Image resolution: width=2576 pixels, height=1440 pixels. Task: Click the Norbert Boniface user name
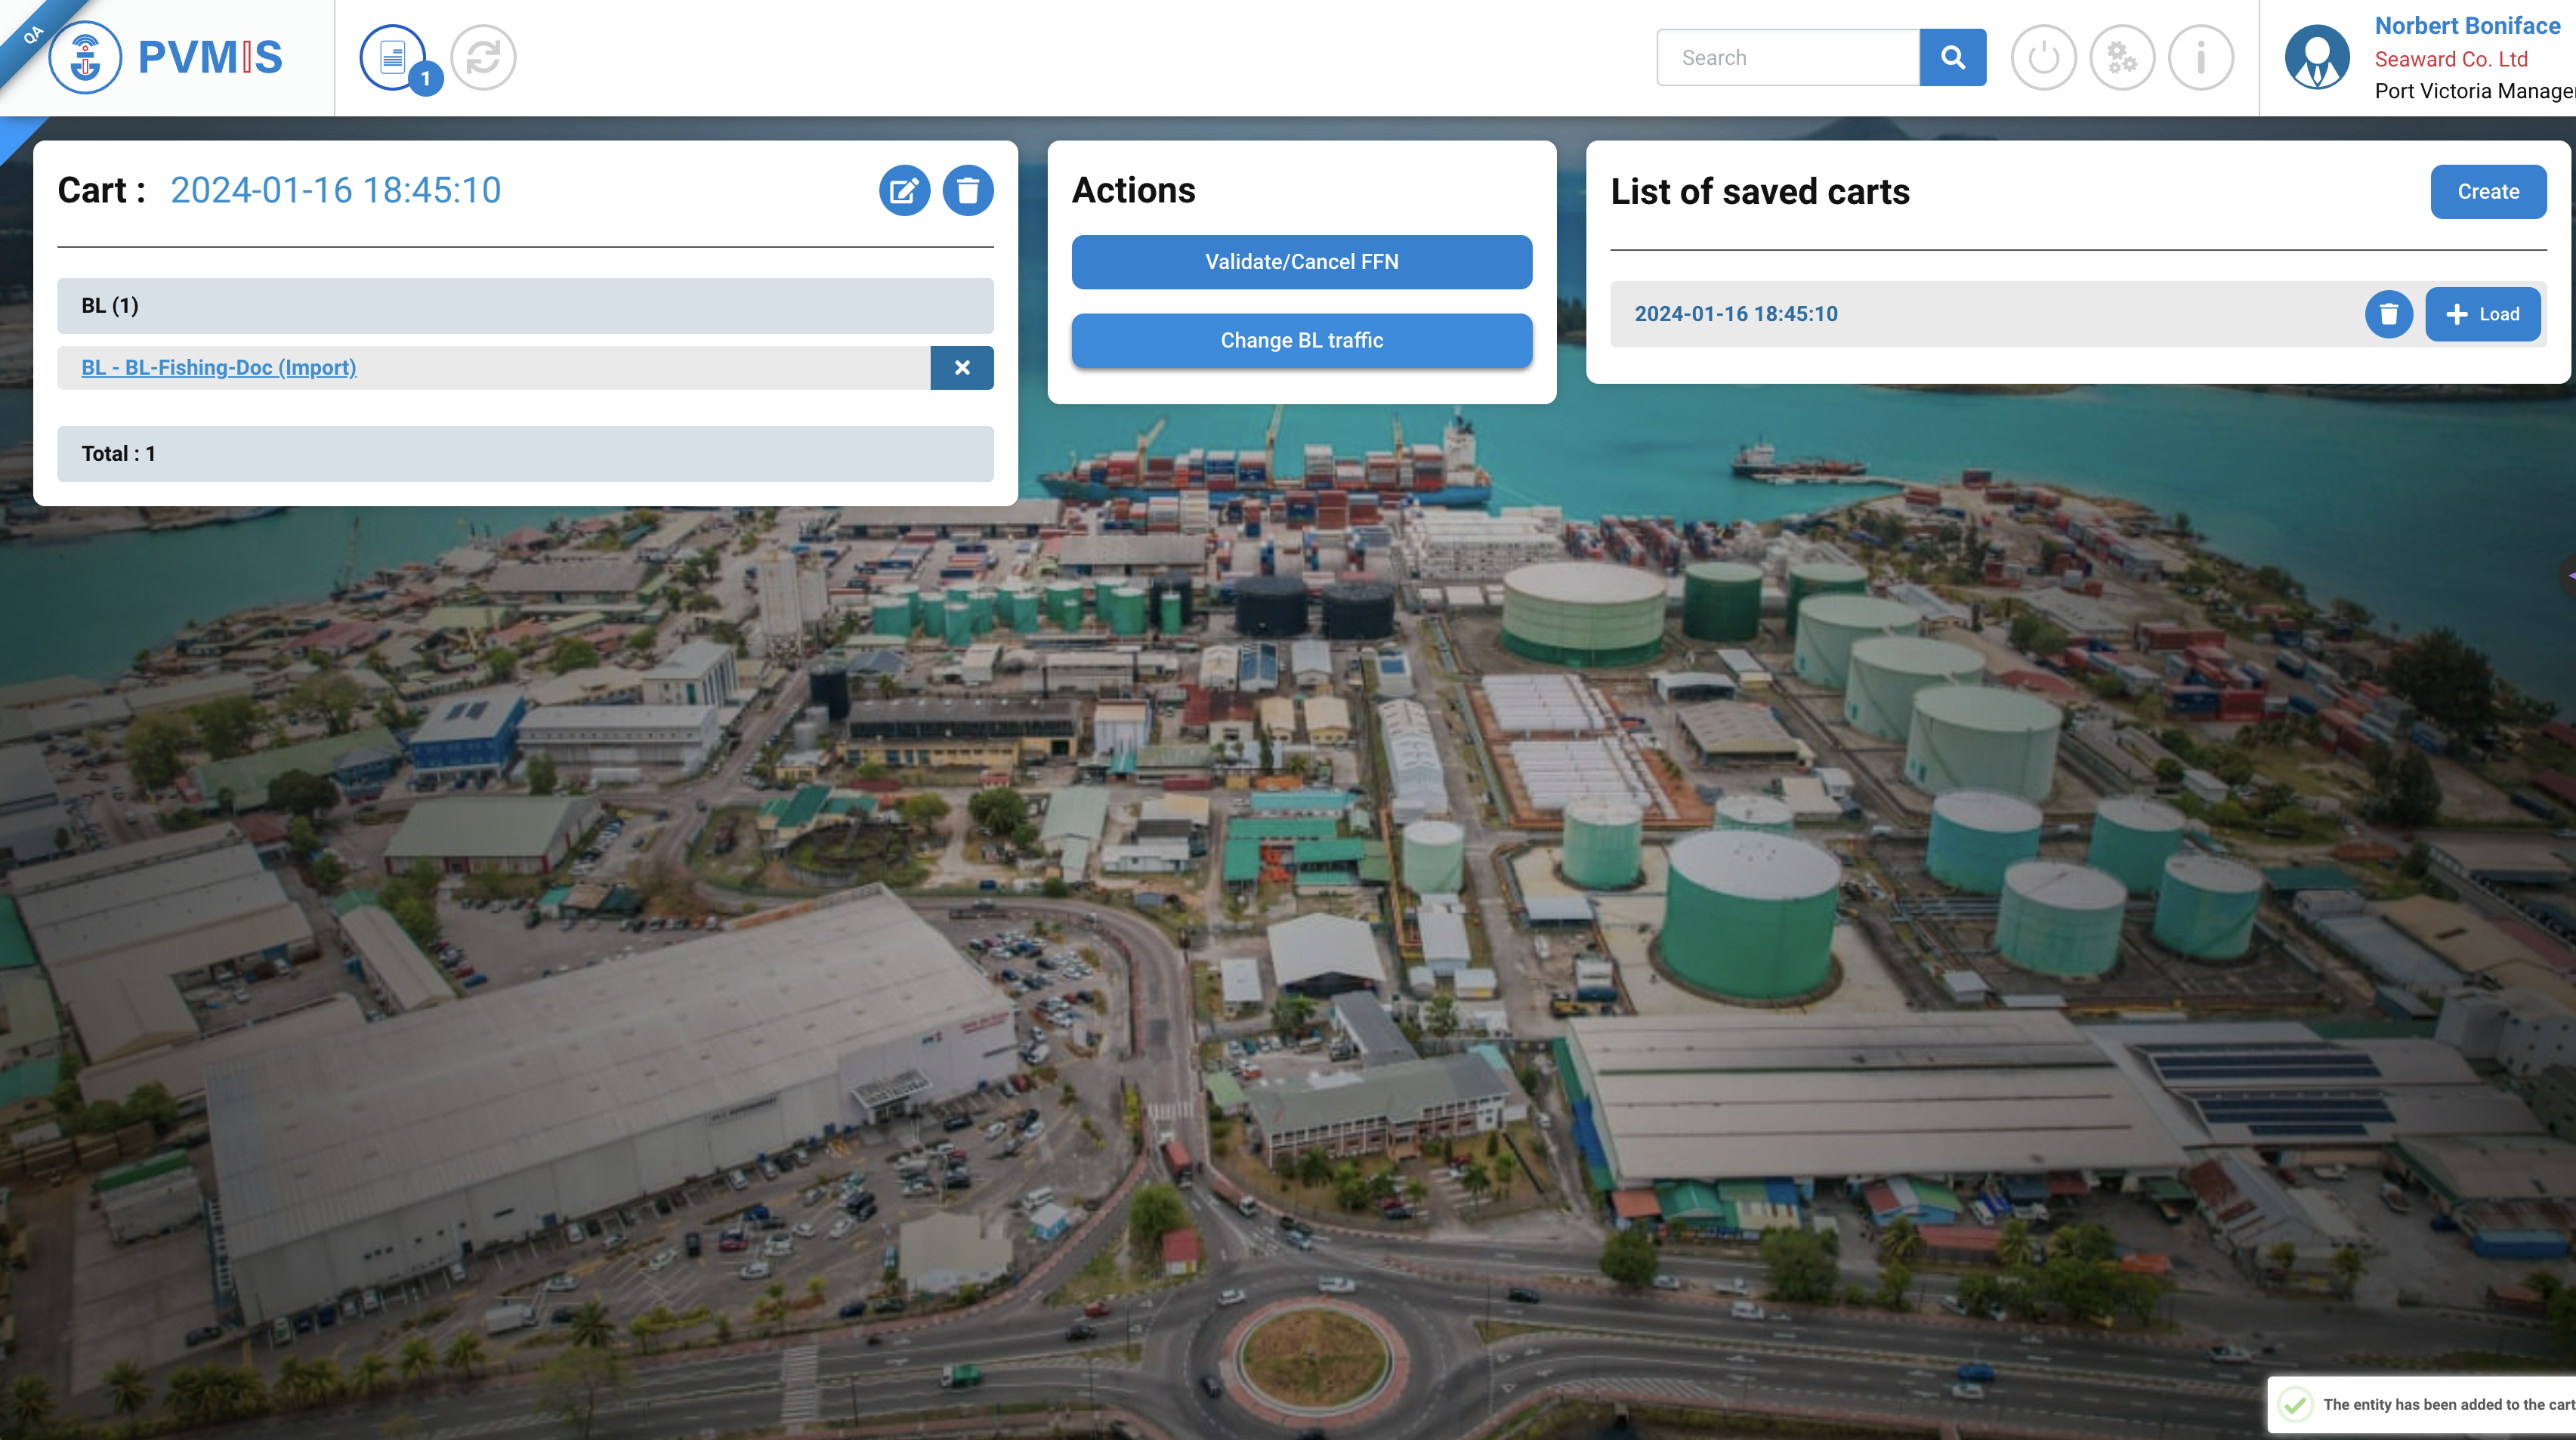[x=2466, y=26]
